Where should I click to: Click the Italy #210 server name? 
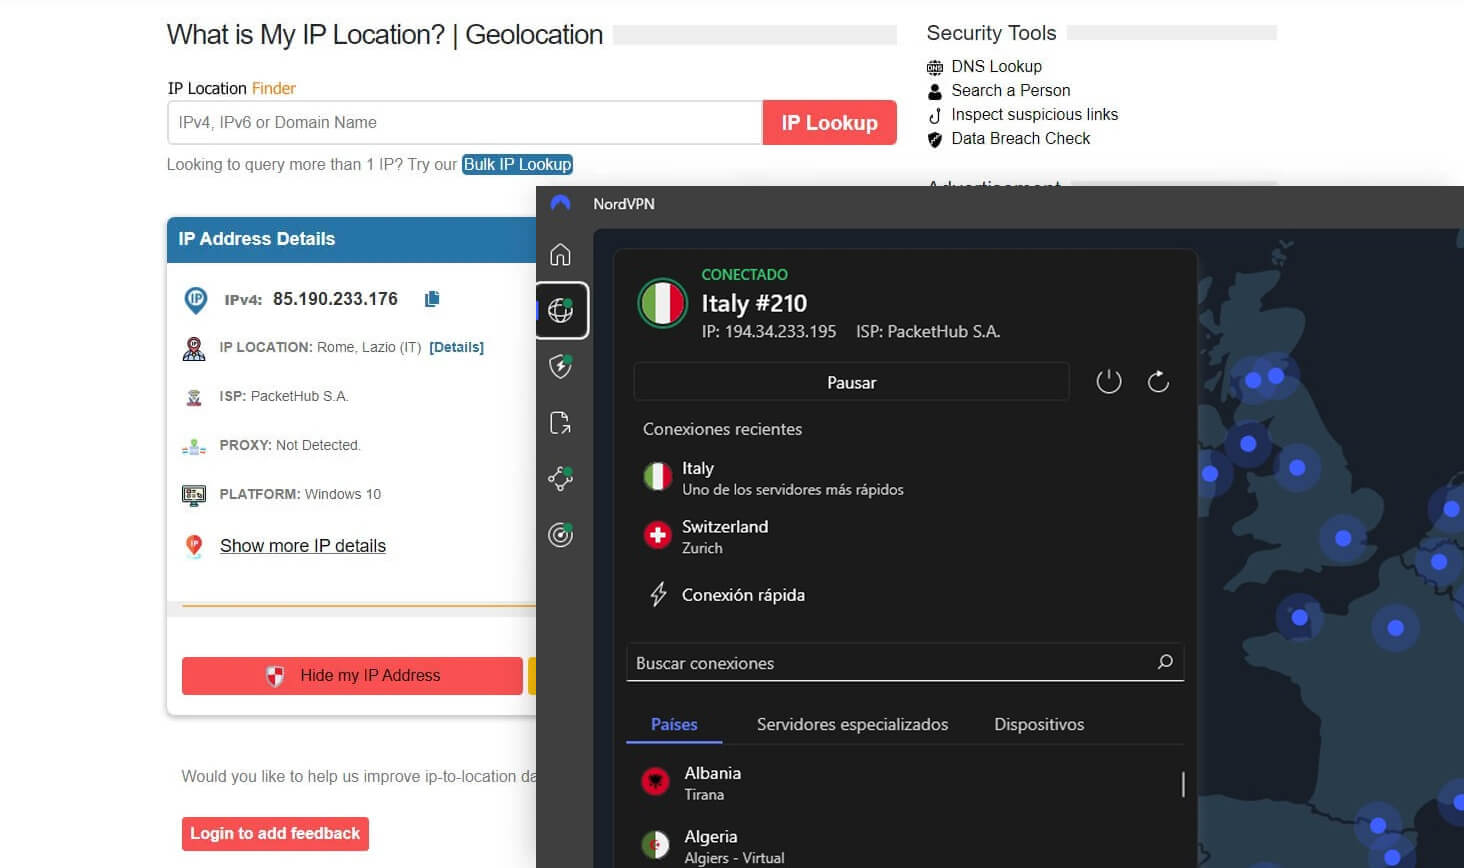[x=754, y=303]
